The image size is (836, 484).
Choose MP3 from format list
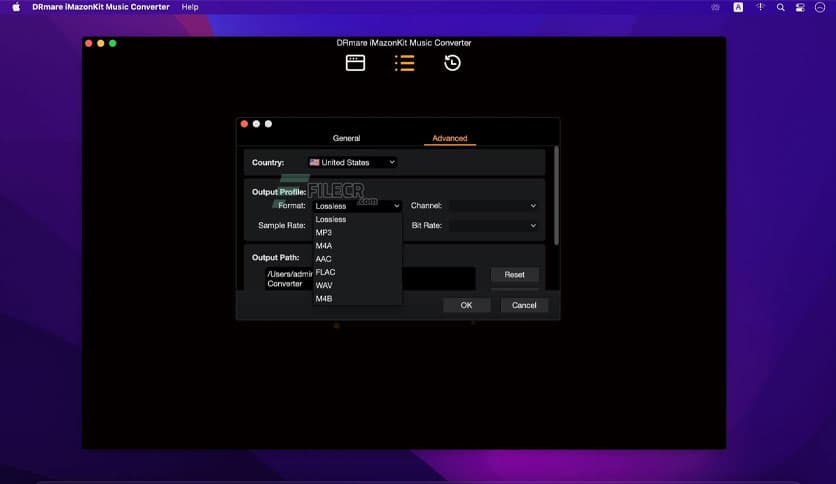357,232
